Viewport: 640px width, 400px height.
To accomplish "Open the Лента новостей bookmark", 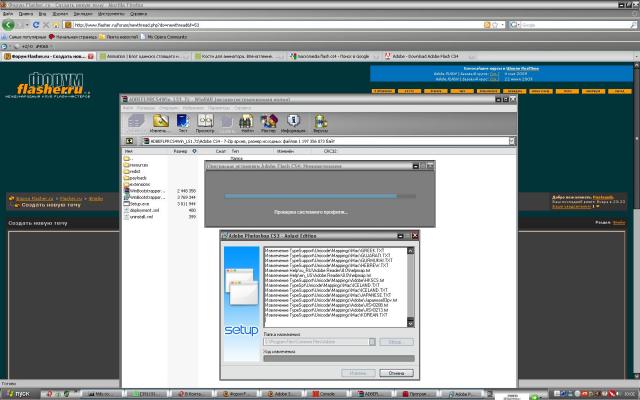I will pos(119,37).
